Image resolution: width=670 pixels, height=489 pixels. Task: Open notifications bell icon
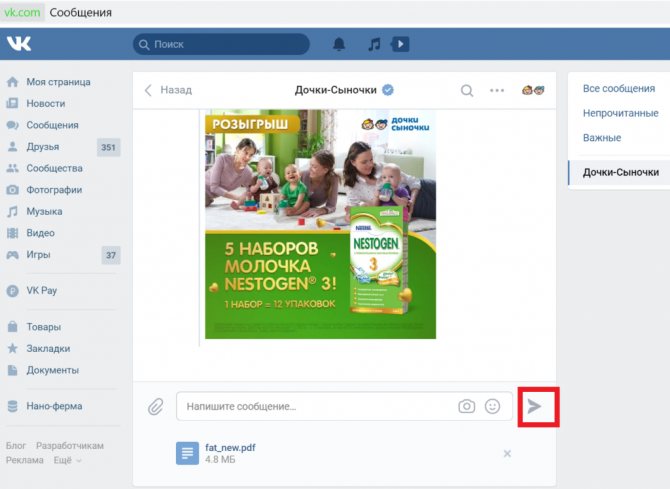coord(339,44)
